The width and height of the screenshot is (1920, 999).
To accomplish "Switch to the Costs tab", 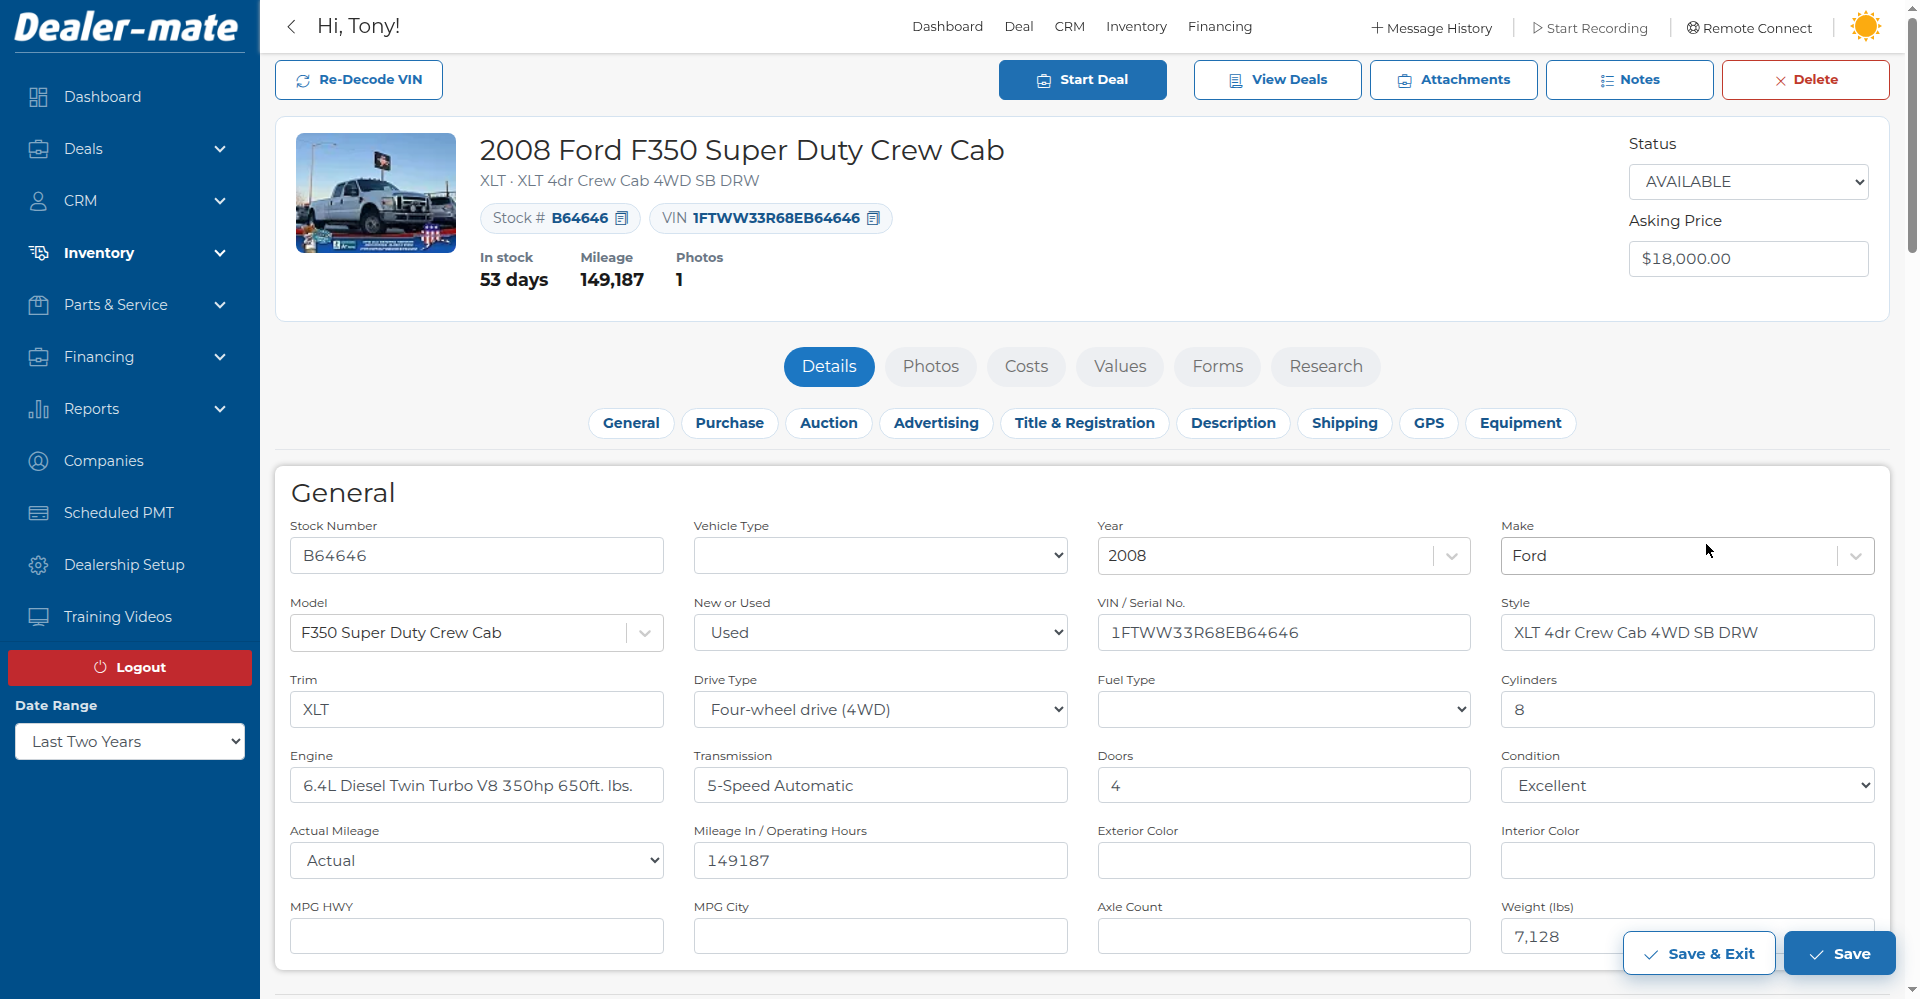I will tap(1026, 367).
